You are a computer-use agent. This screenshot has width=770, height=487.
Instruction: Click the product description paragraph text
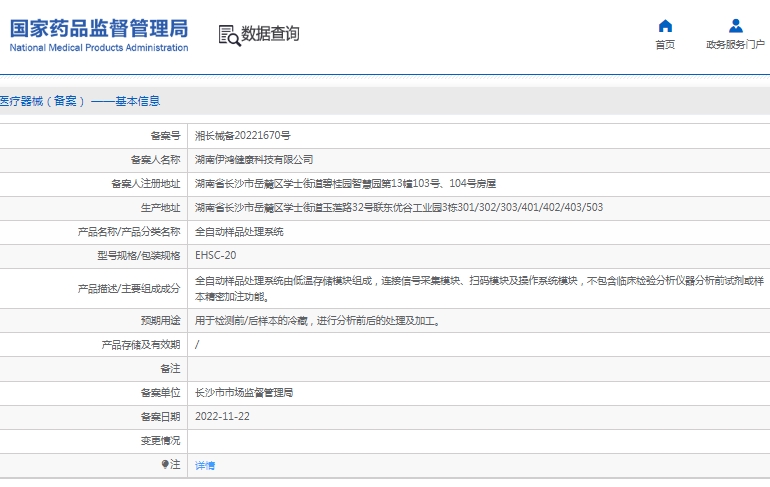coord(479,289)
